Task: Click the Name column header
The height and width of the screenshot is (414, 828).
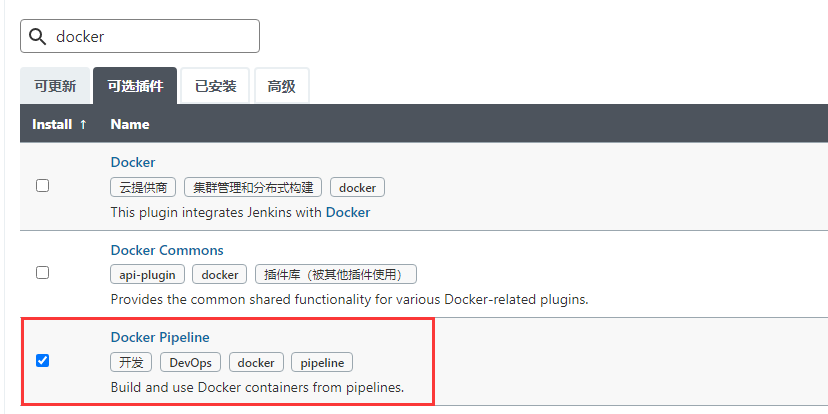Action: 130,124
